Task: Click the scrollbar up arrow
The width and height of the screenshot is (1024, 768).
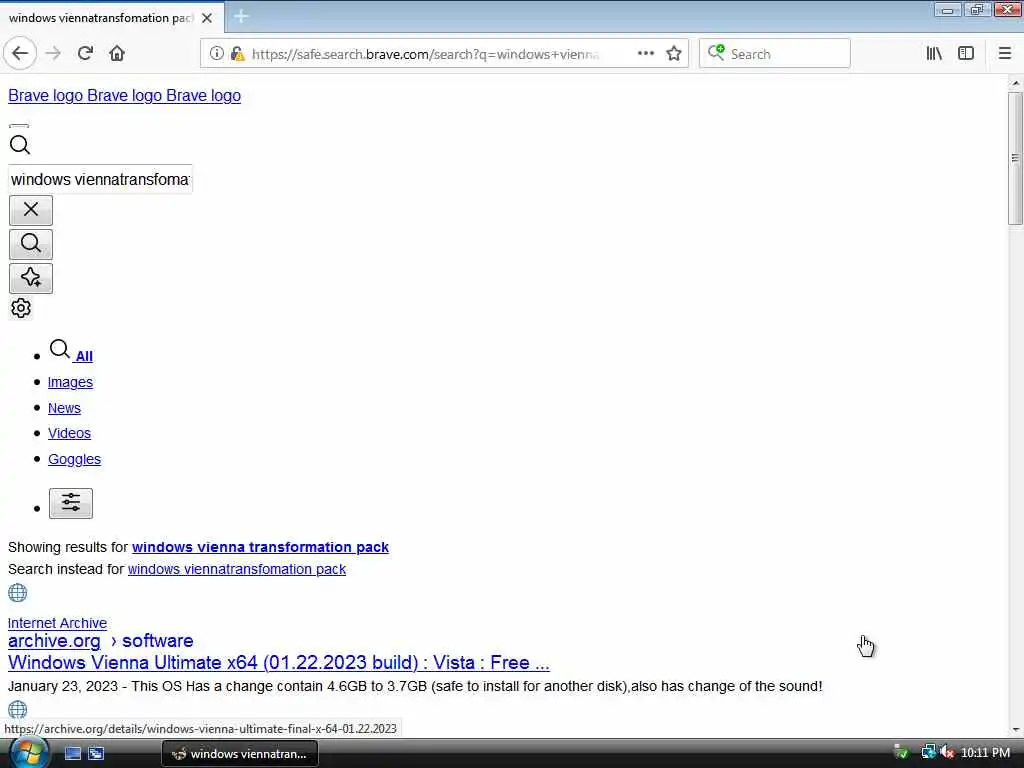Action: (1015, 83)
